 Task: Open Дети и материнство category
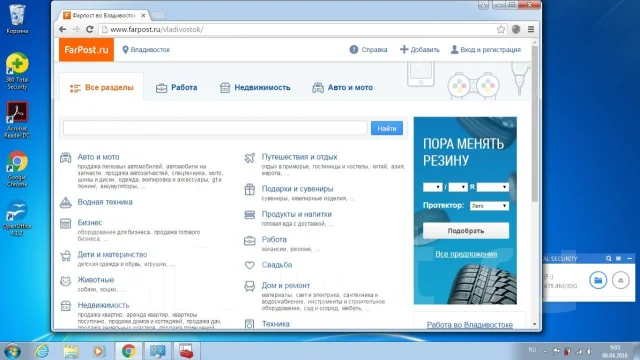(x=112, y=254)
